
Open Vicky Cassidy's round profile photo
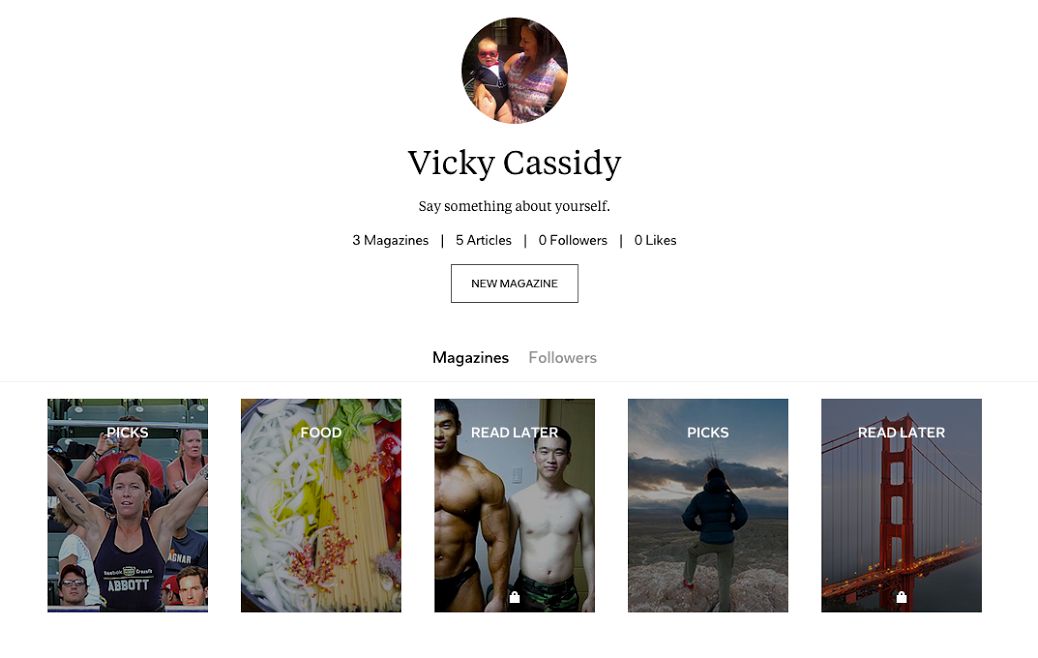pyautogui.click(x=514, y=70)
